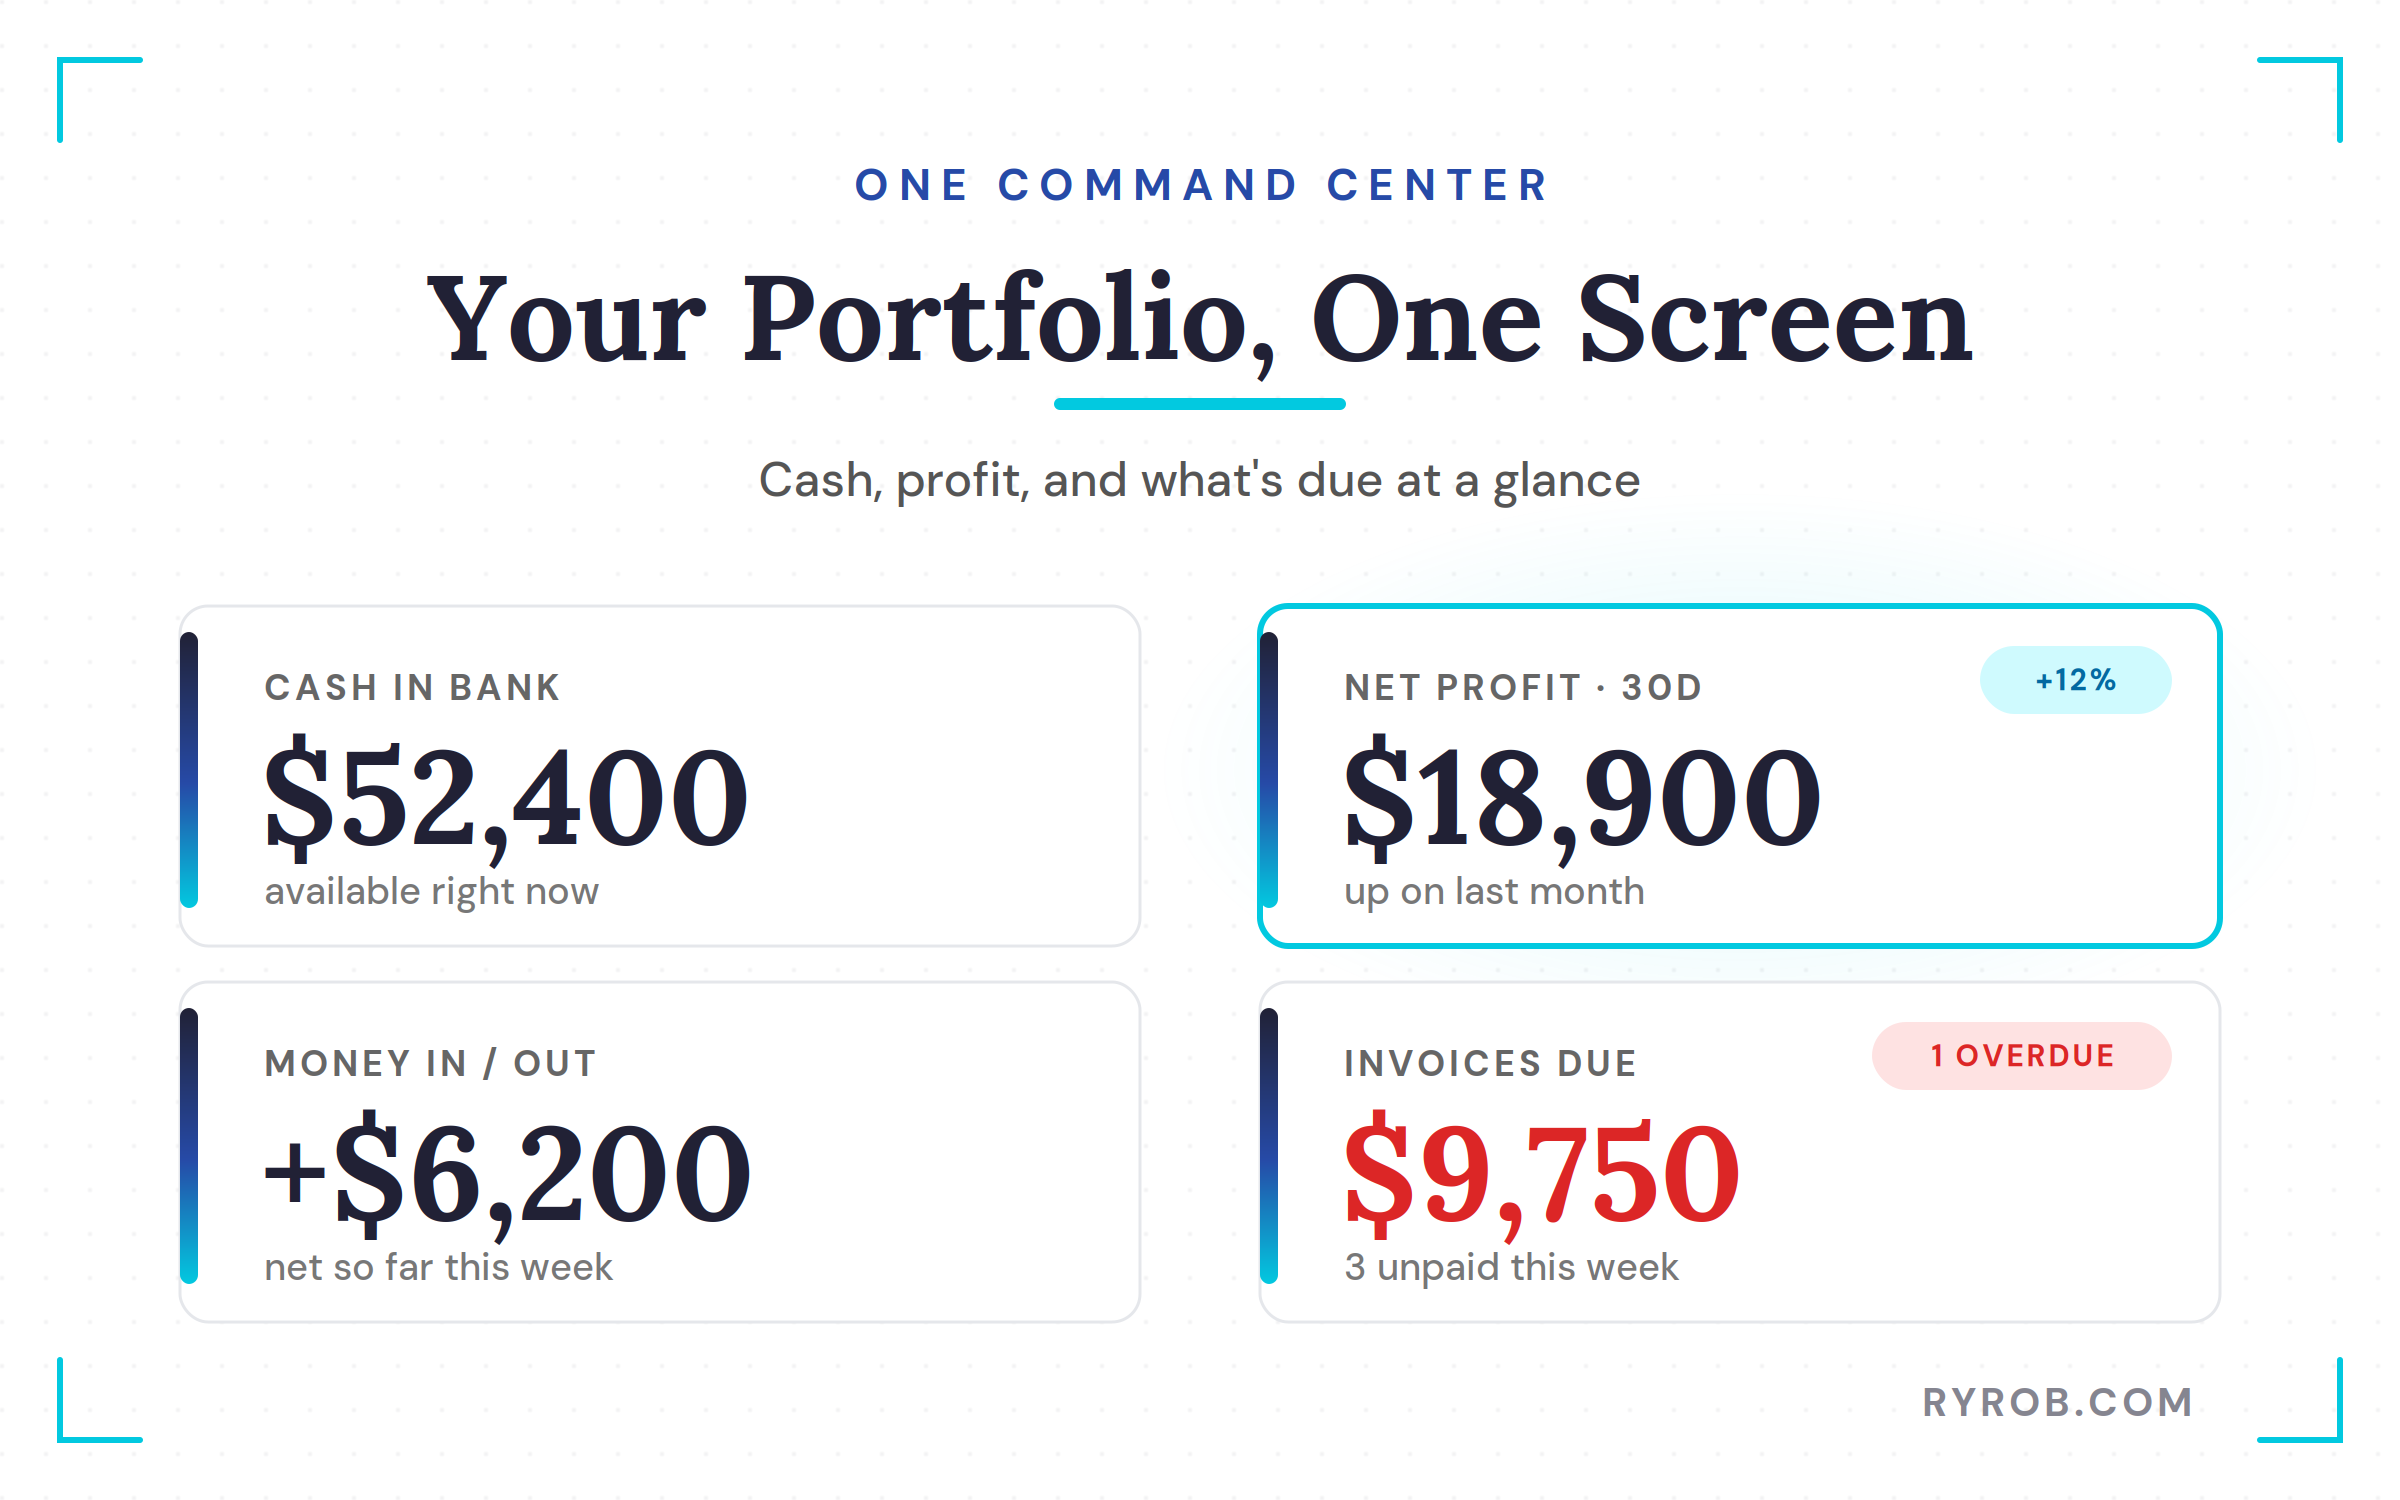Open the Invoices Due card
This screenshot has width=2400, height=1500.
[x=1740, y=1152]
